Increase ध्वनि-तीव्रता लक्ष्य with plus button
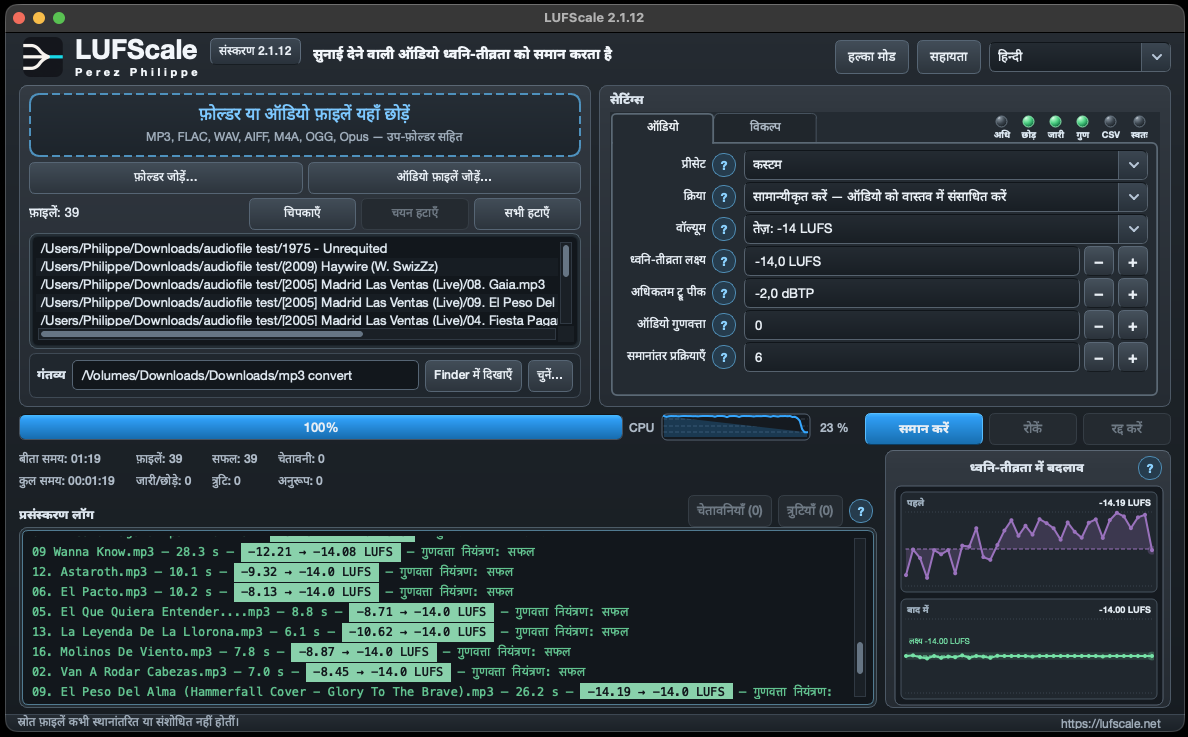 1133,262
